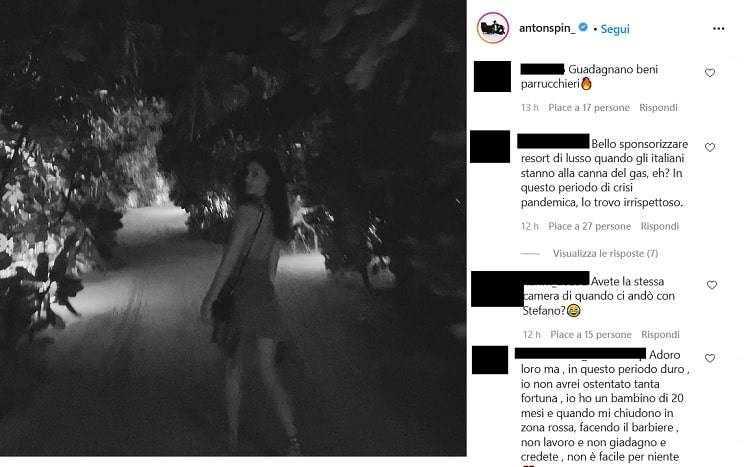View likes 'Piace a 15 persone'
The image size is (750, 467).
pyautogui.click(x=591, y=334)
